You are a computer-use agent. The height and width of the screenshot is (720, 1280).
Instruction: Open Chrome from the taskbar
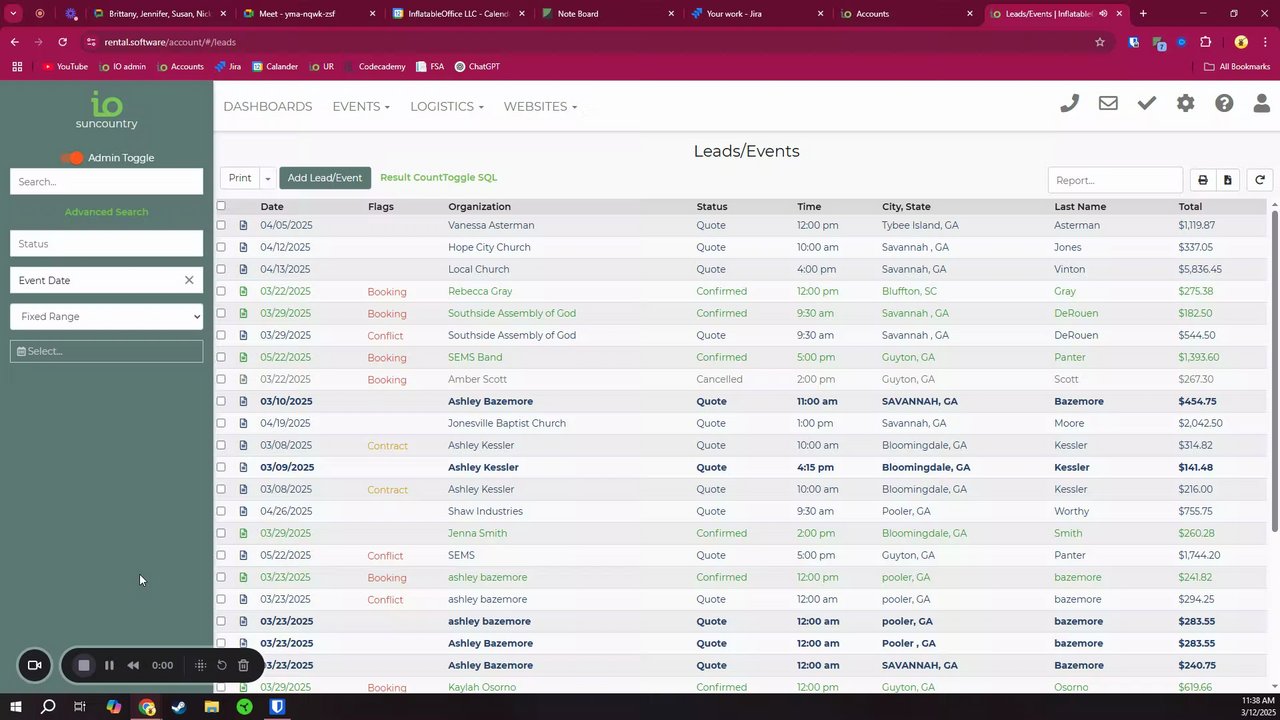click(147, 707)
